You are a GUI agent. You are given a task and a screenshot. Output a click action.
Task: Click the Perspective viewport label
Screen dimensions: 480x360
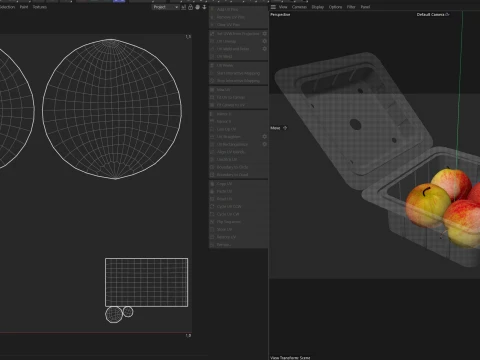click(280, 15)
